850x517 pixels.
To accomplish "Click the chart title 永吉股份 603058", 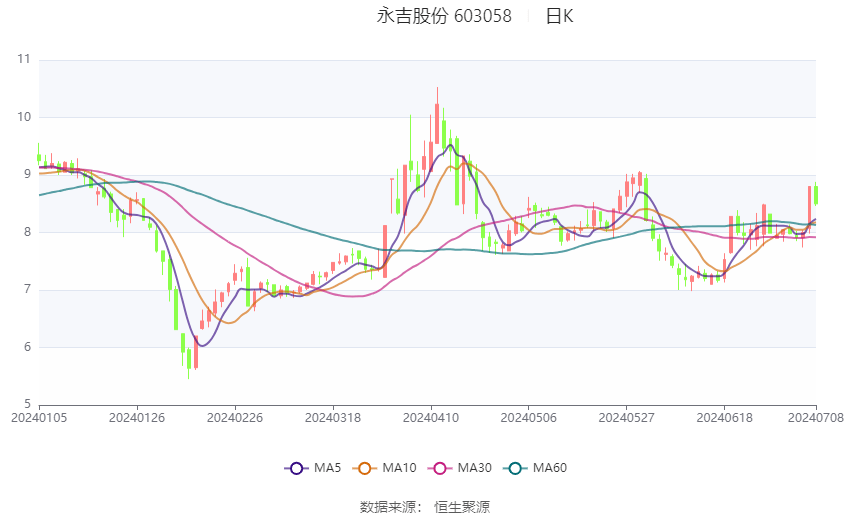I will click(444, 16).
